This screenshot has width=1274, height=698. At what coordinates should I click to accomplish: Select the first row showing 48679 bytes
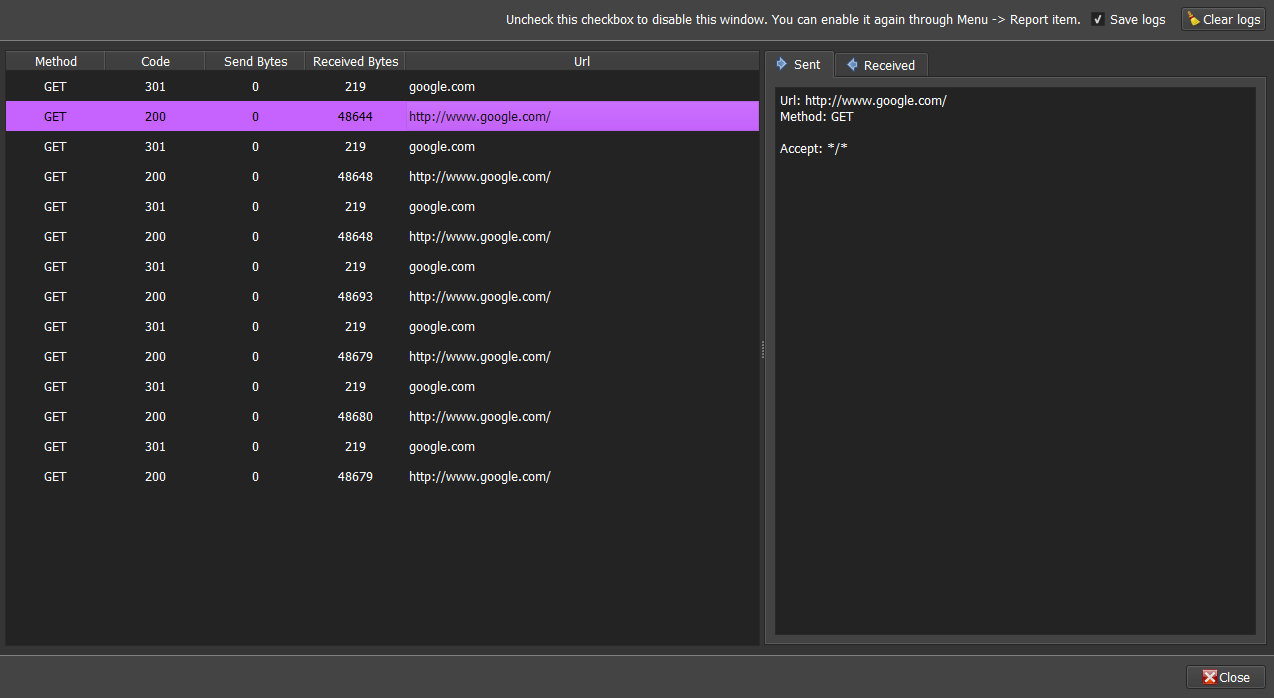355,357
